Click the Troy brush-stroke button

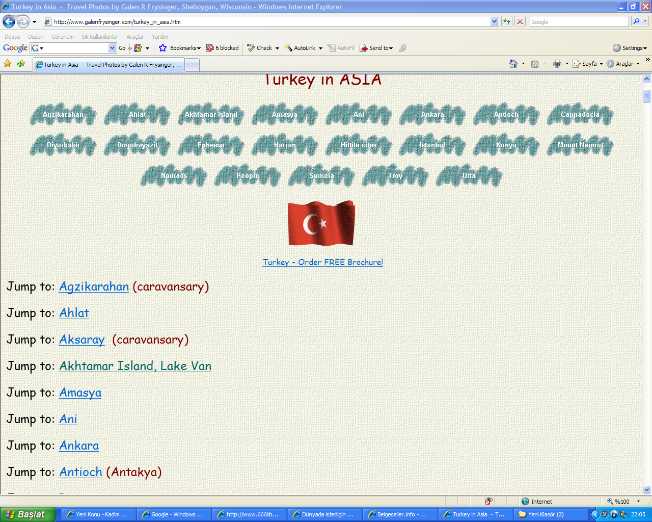point(395,176)
